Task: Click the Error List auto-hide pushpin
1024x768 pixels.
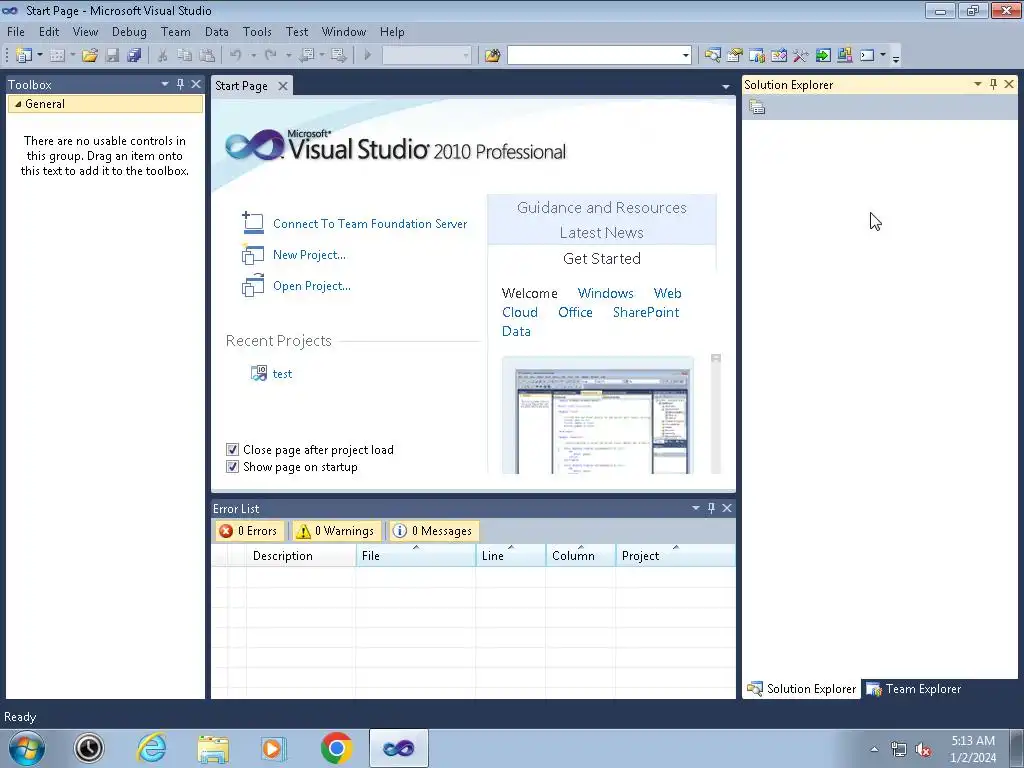Action: [711, 508]
